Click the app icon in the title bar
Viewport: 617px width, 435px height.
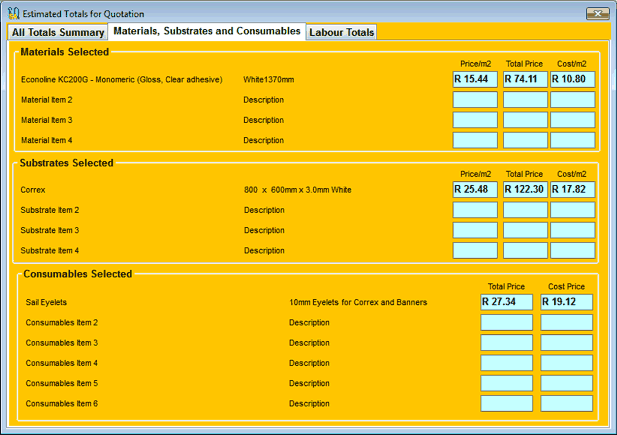click(13, 14)
